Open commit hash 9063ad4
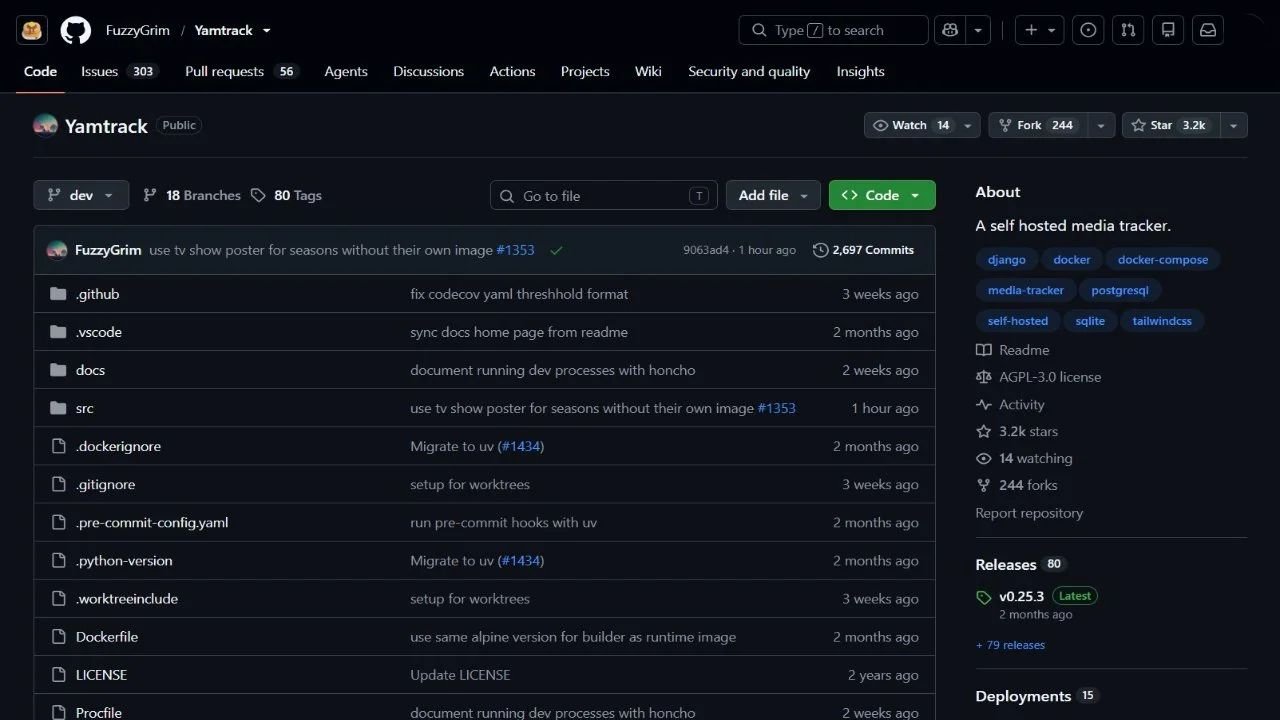Screen dimensions: 1280x720 (706, 250)
